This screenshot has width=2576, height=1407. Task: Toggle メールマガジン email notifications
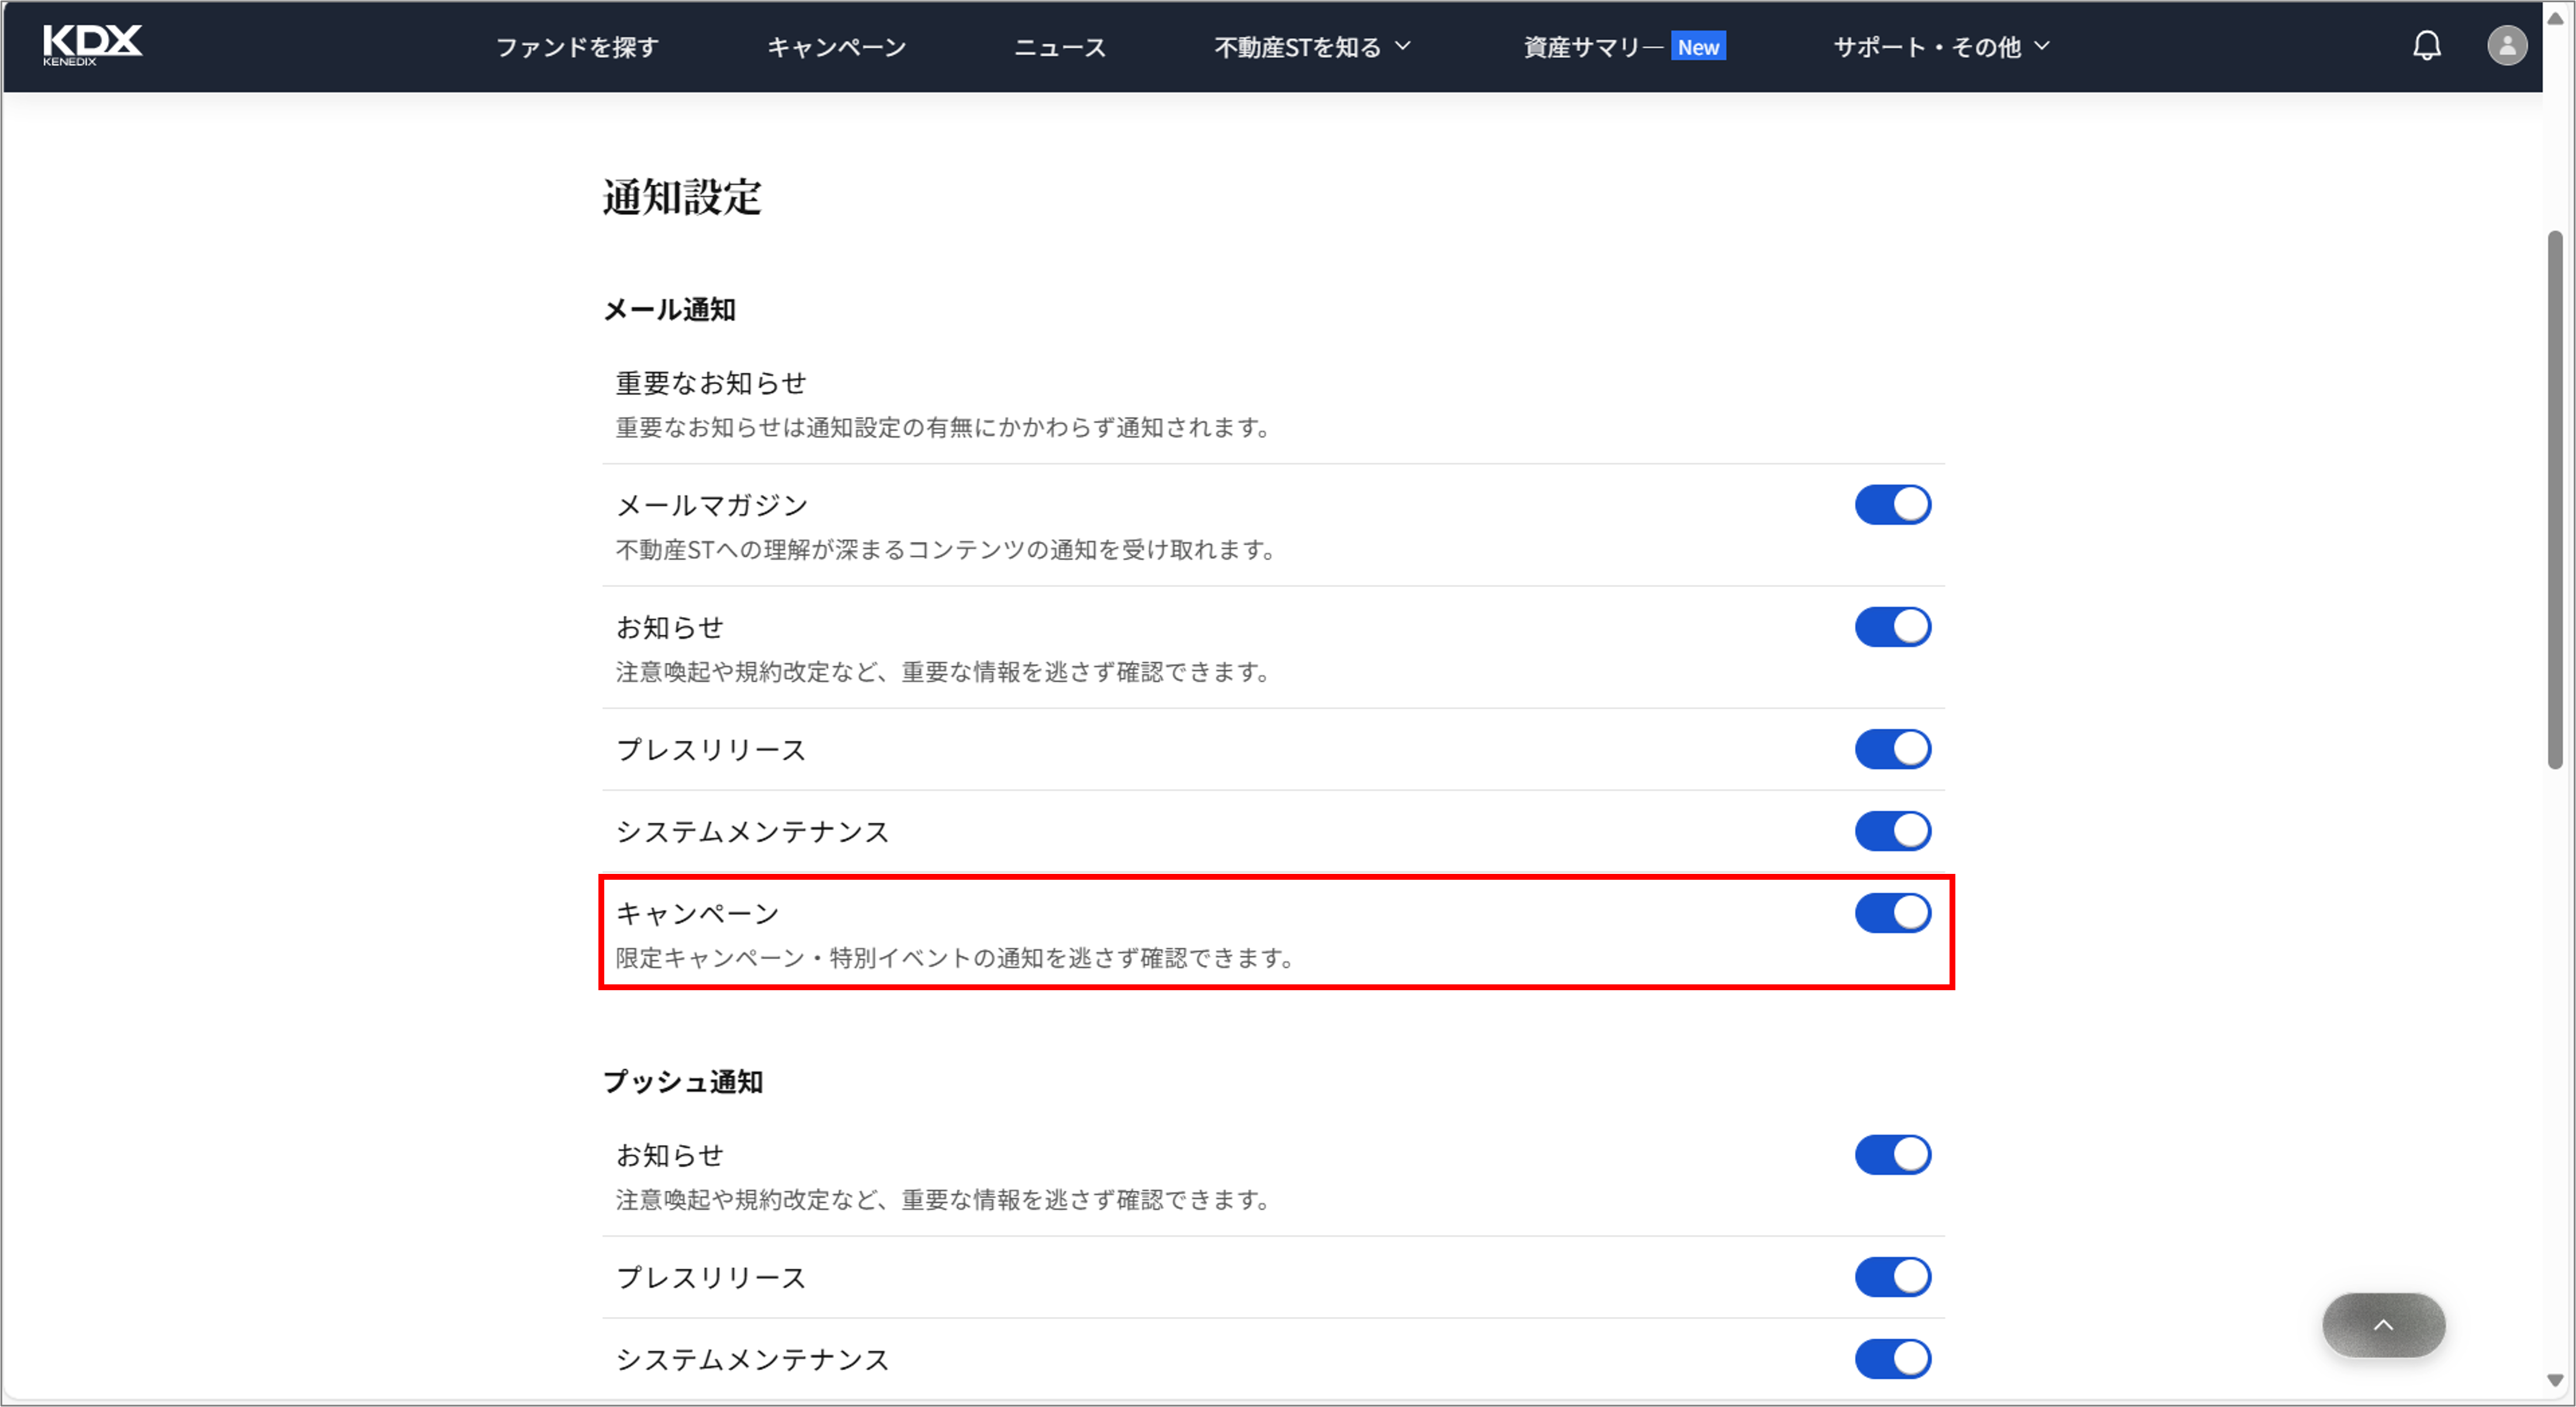[1892, 505]
